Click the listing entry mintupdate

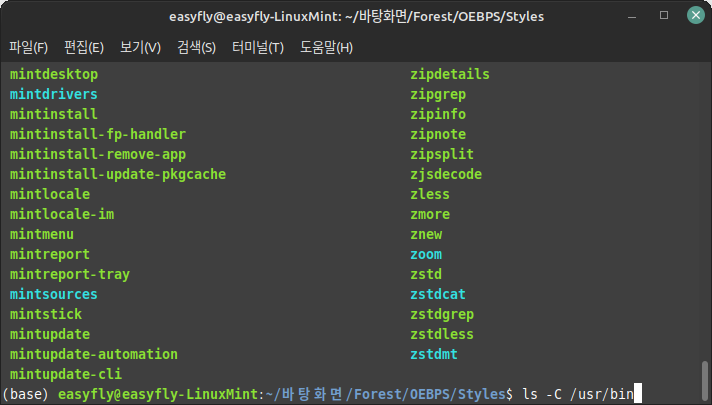pos(50,335)
